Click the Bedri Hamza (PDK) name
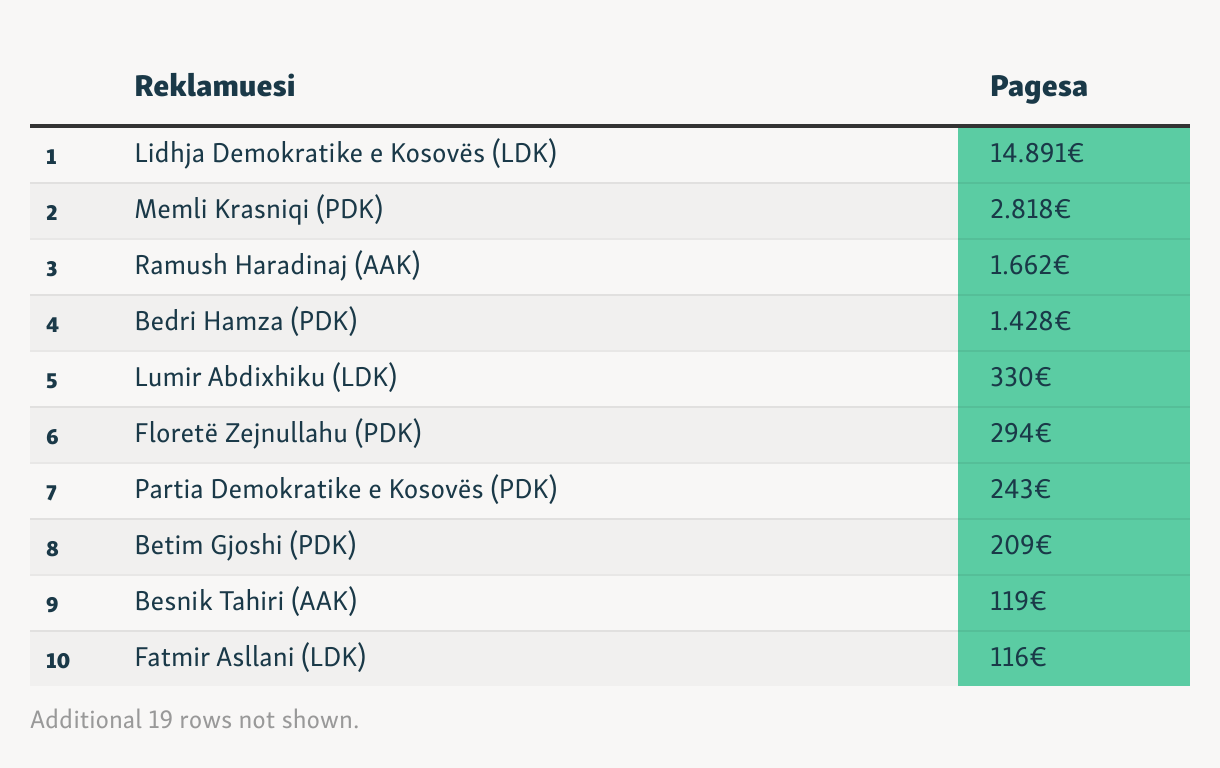This screenshot has width=1220, height=768. [x=246, y=322]
